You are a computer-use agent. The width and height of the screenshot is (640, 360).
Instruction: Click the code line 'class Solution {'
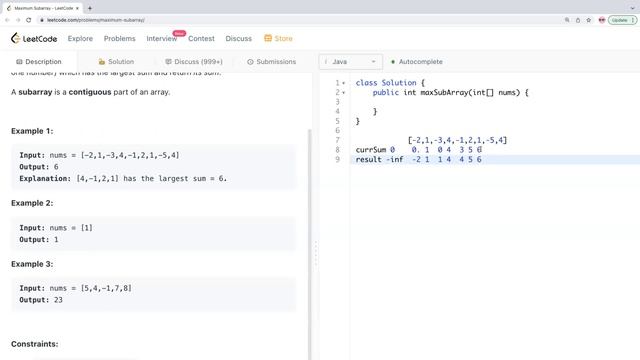pos(390,83)
